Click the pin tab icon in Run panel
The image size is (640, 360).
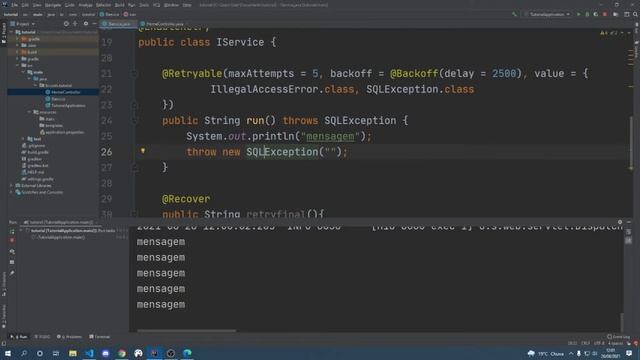click(x=12, y=273)
